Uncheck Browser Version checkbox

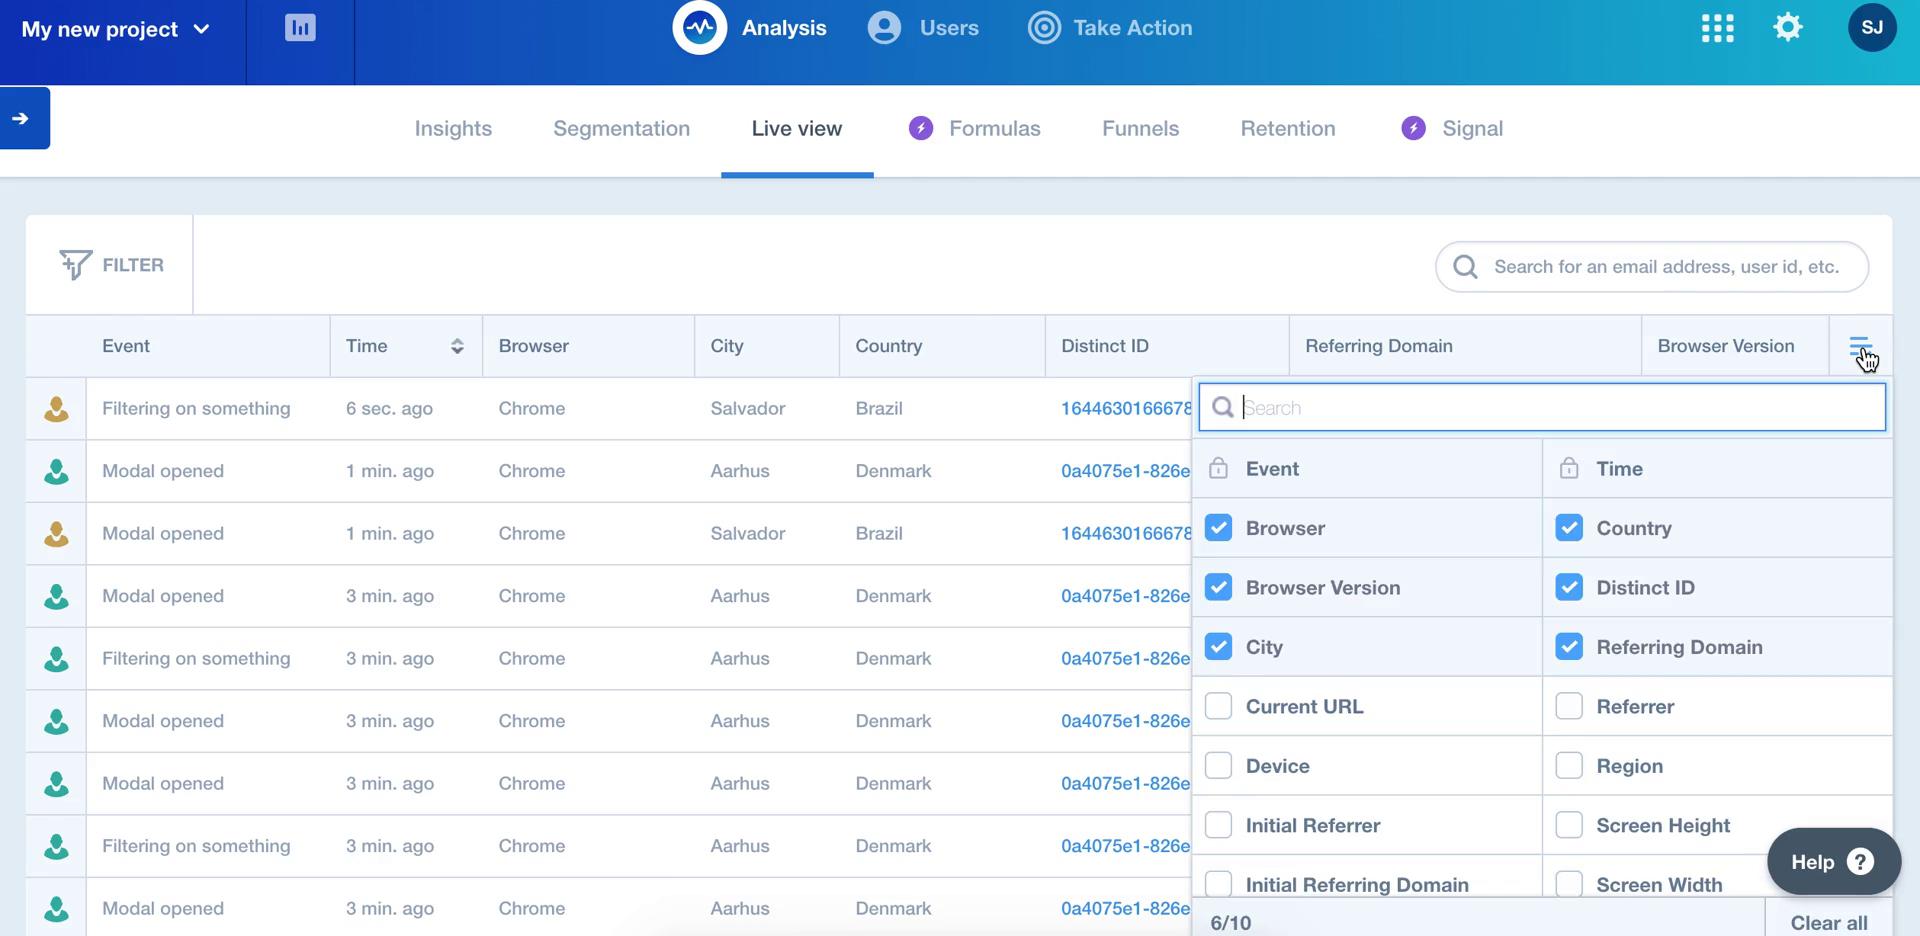click(1218, 587)
